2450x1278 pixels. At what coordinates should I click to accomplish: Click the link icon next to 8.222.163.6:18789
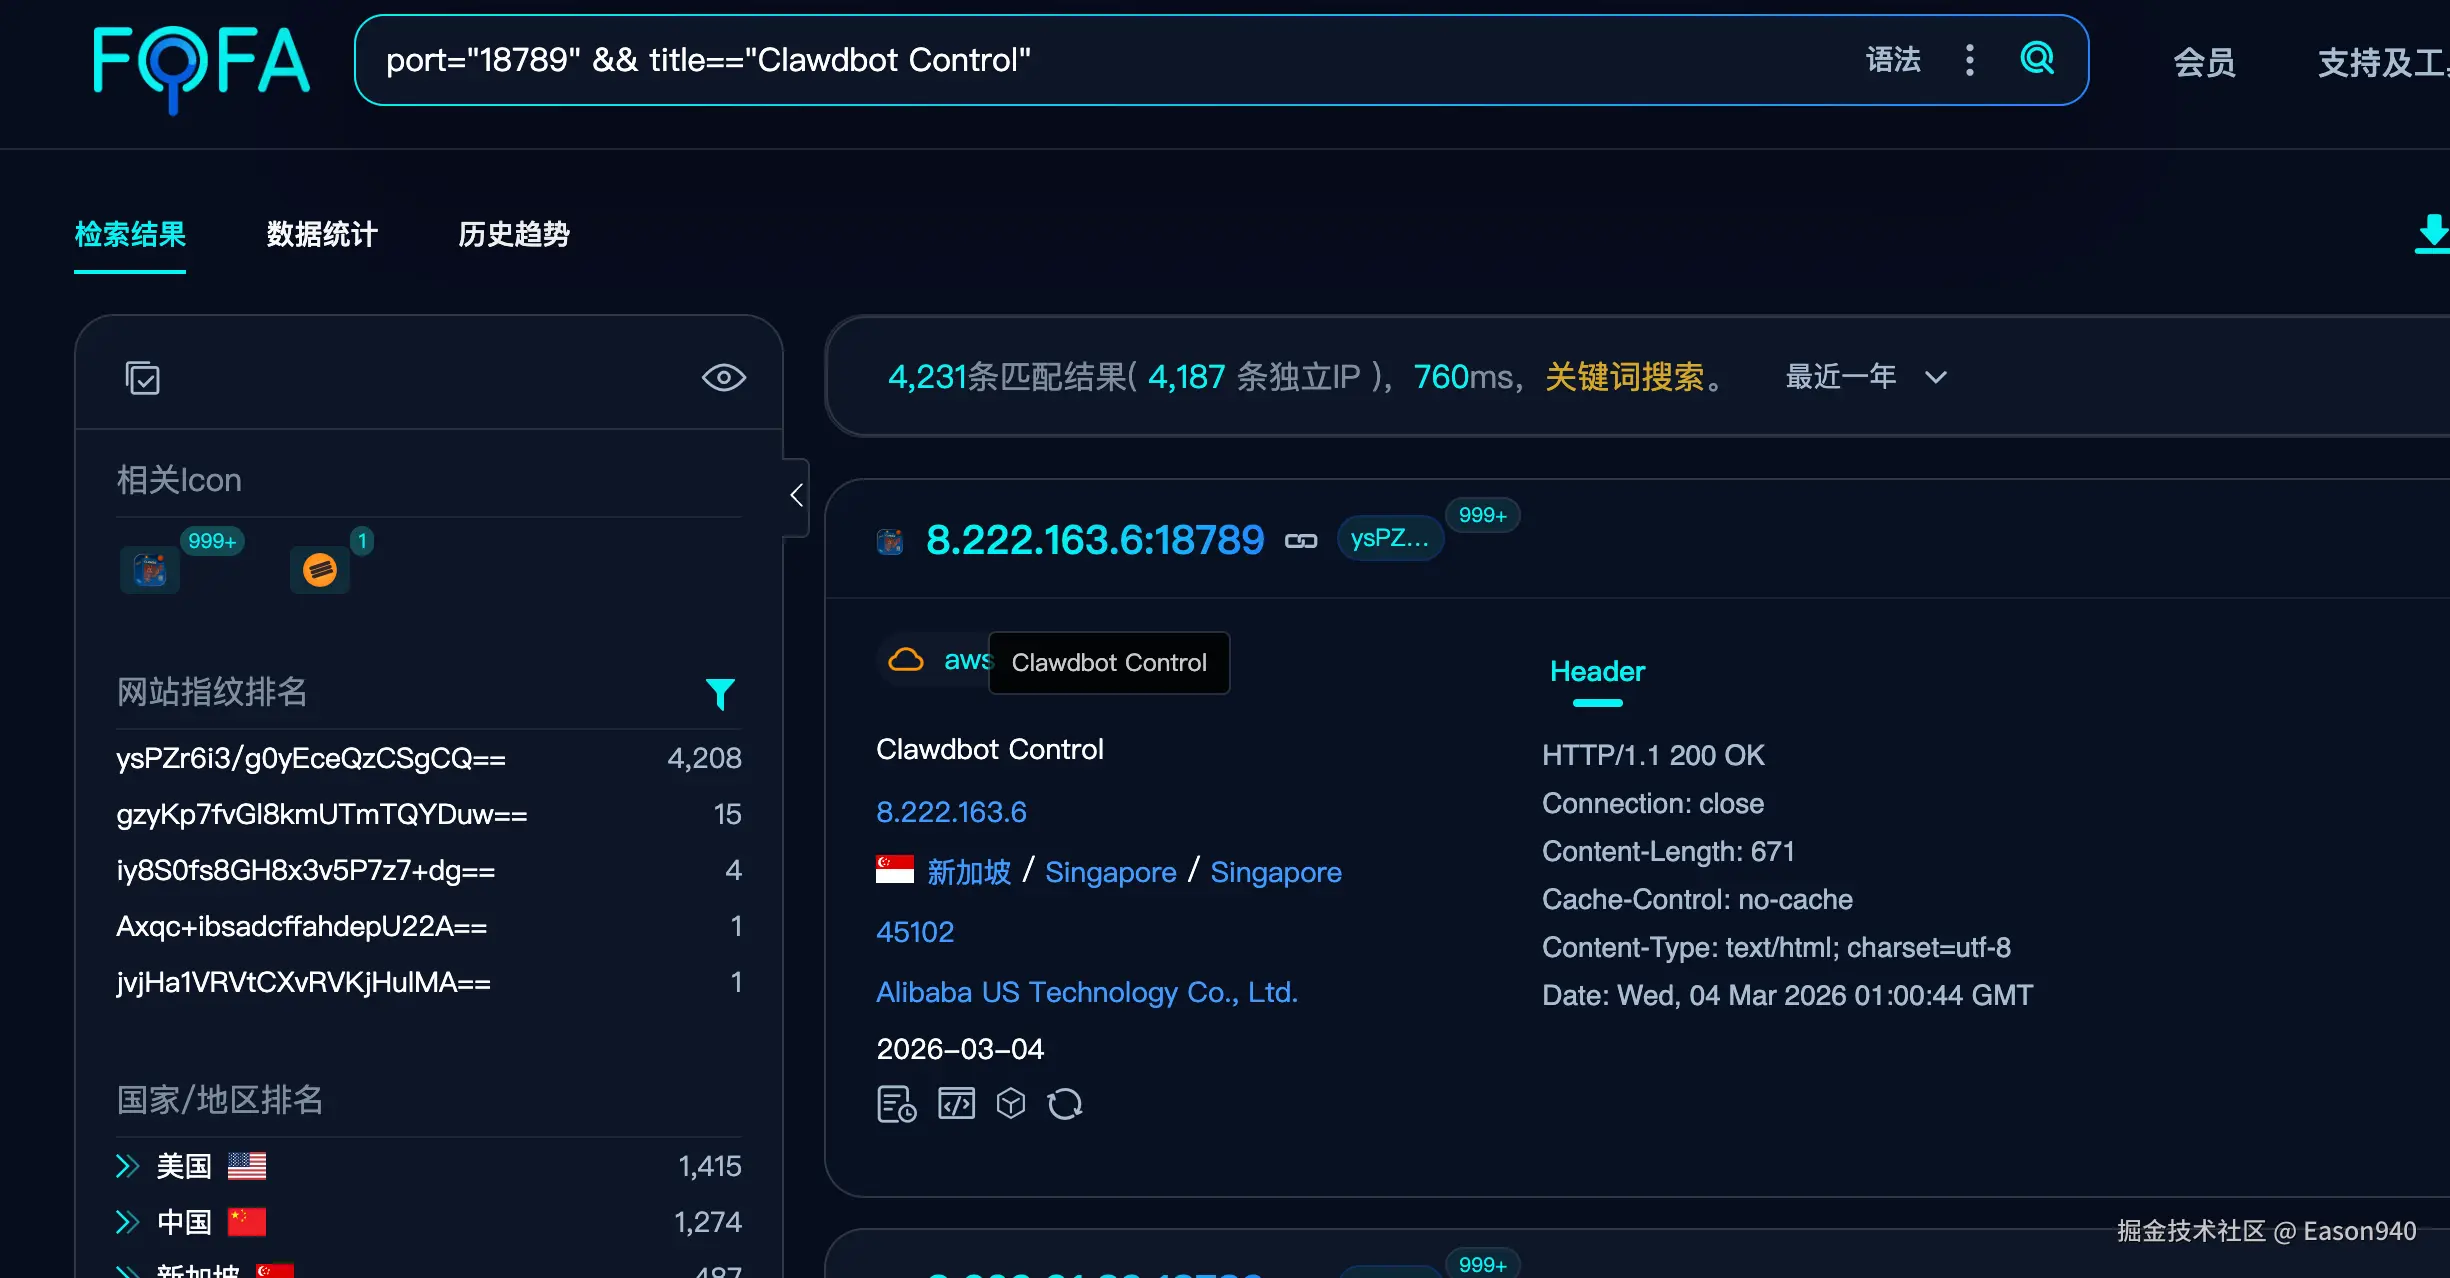(1300, 540)
